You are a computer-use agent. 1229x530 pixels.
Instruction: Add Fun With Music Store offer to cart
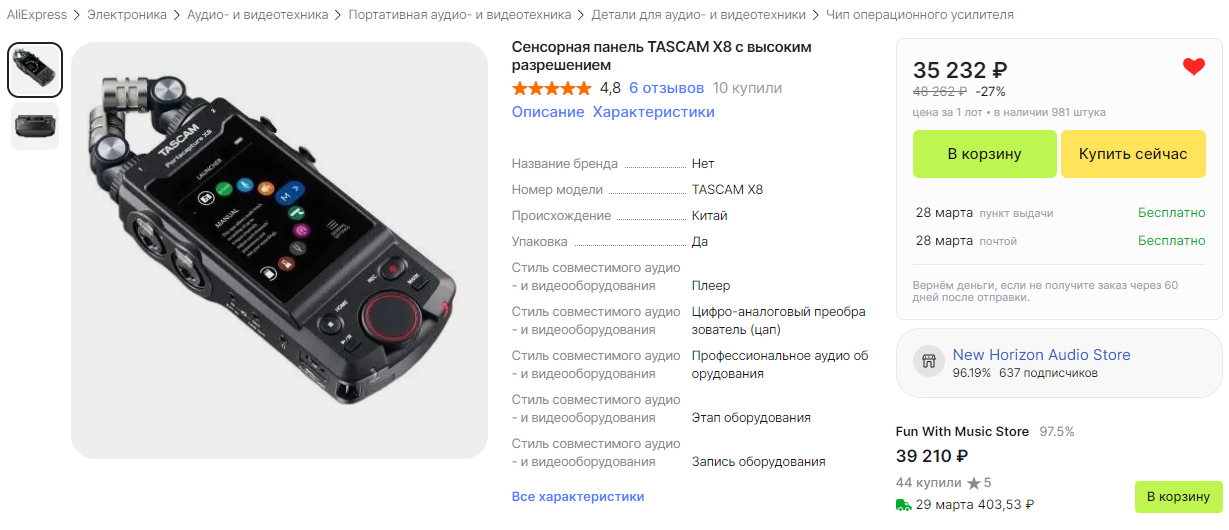1178,497
